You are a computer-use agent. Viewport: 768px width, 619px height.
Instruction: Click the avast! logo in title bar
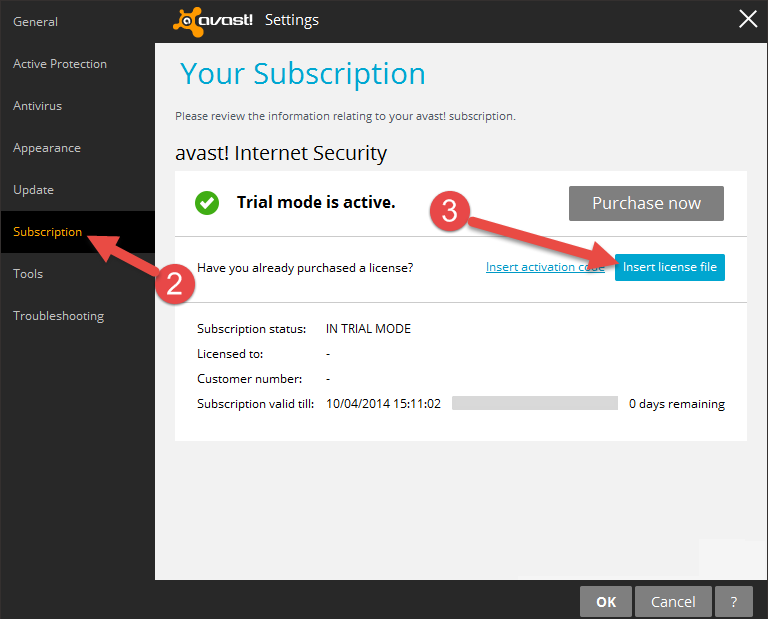coord(214,20)
